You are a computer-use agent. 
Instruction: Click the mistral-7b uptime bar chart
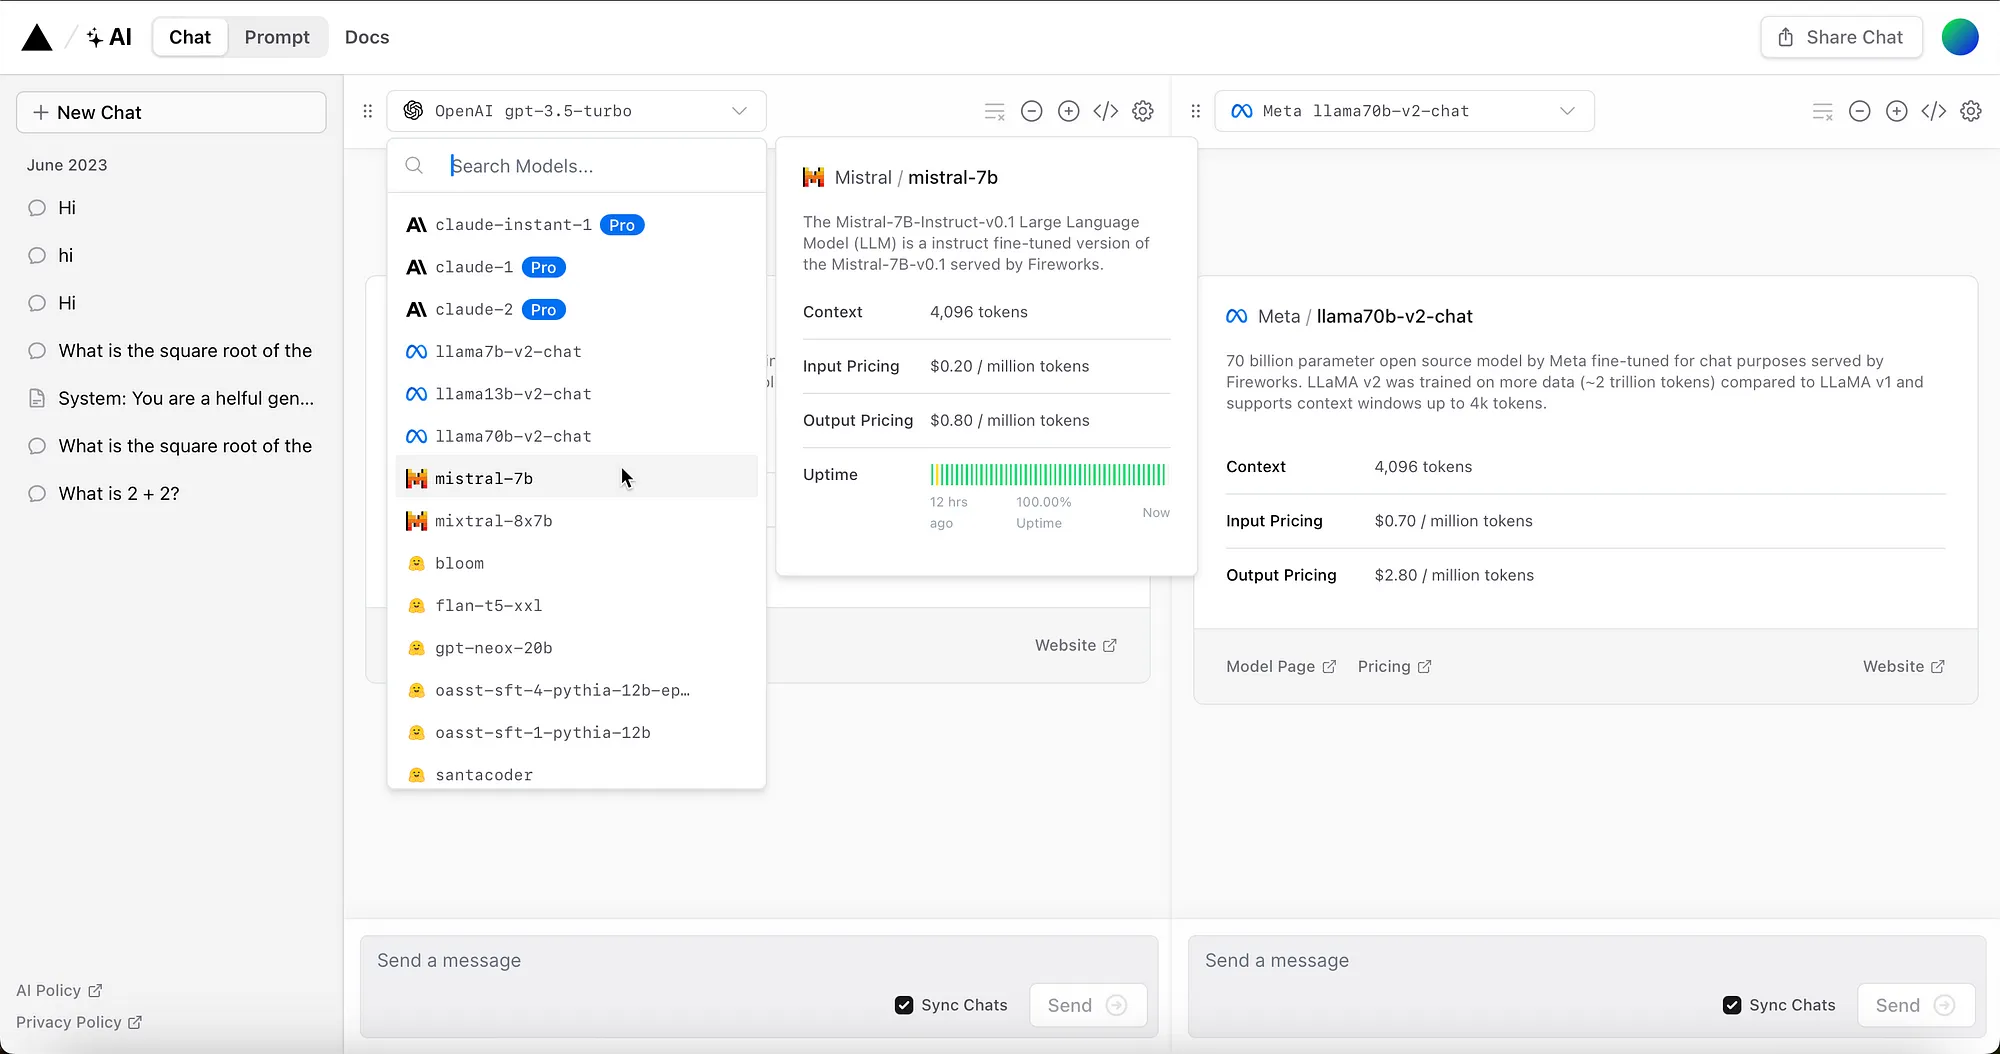coord(1048,474)
